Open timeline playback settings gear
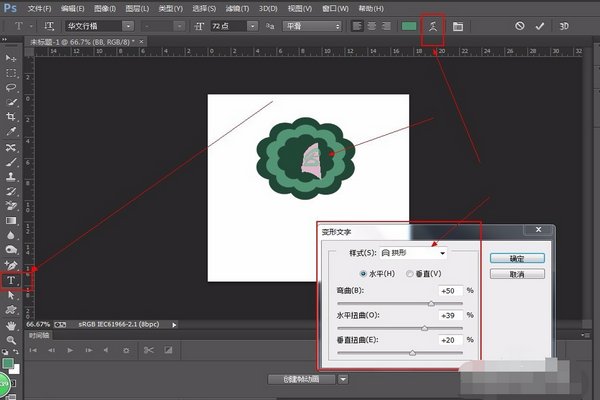The height and width of the screenshot is (400, 600). click(x=126, y=350)
